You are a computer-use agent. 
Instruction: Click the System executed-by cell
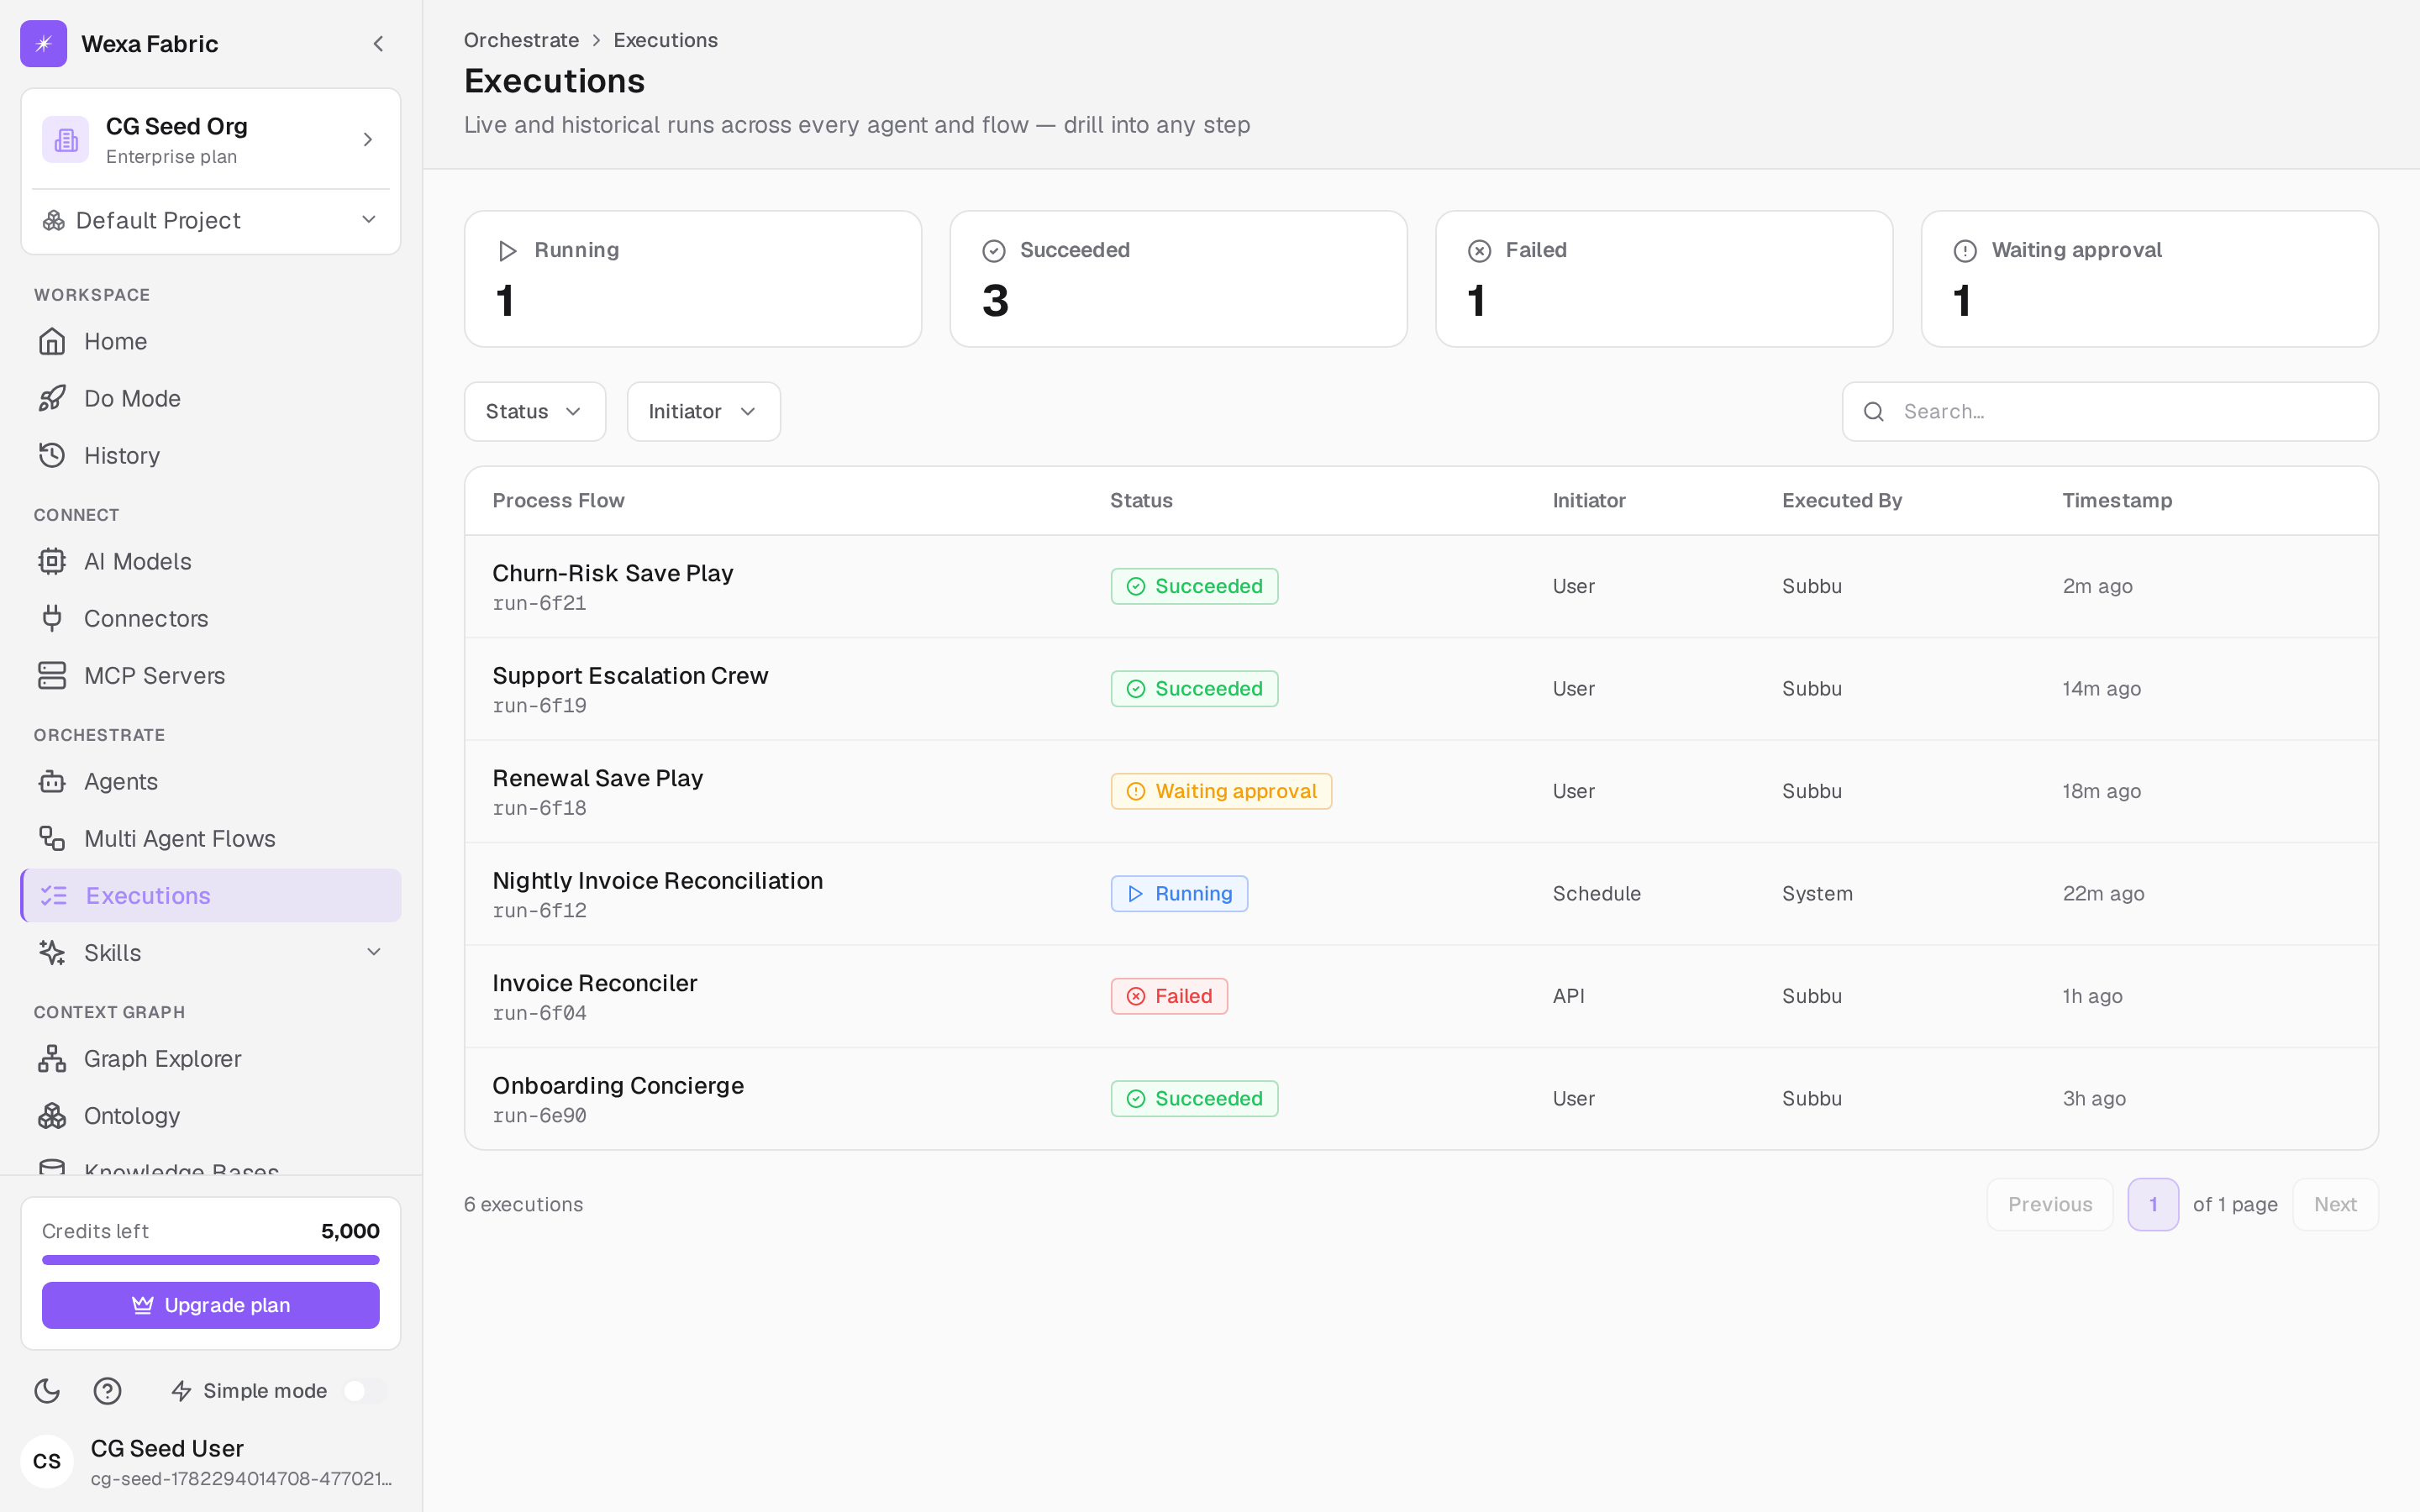(x=1817, y=894)
